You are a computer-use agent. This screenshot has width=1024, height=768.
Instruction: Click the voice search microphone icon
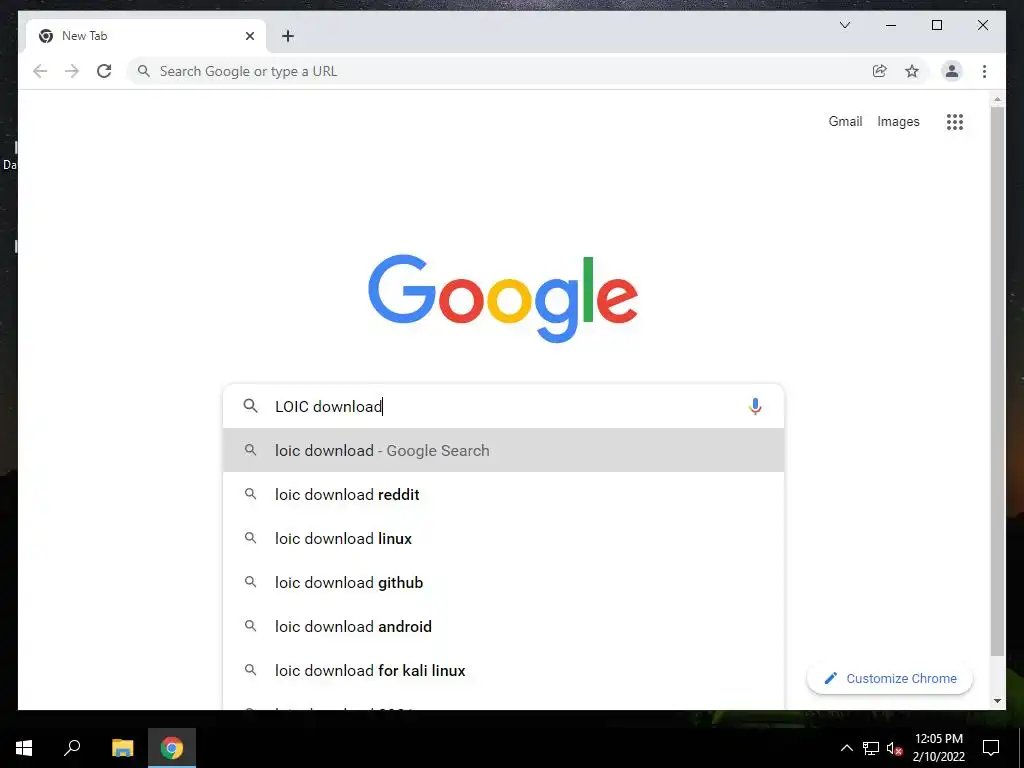pos(755,406)
